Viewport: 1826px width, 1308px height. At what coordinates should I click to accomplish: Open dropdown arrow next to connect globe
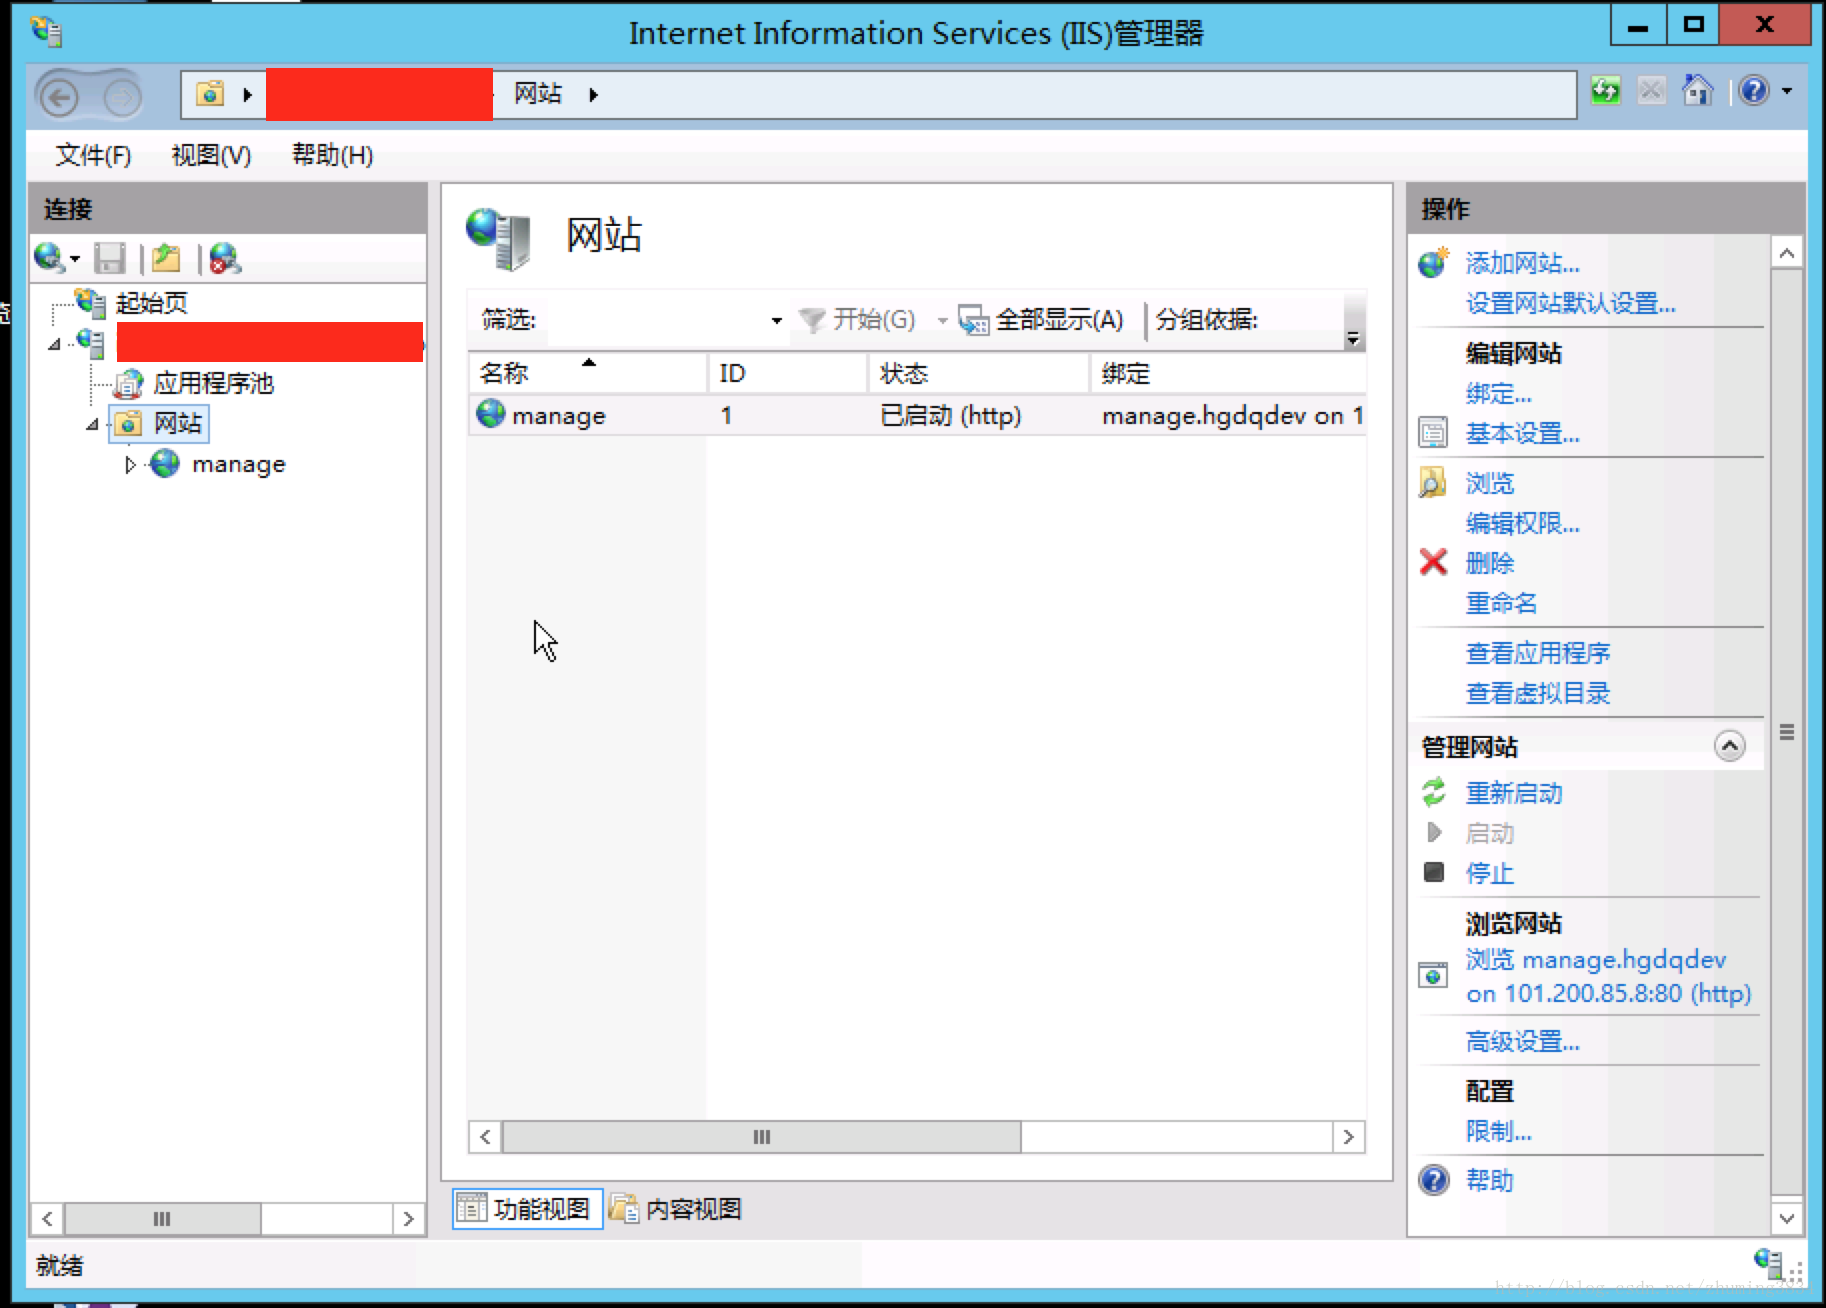(x=75, y=260)
